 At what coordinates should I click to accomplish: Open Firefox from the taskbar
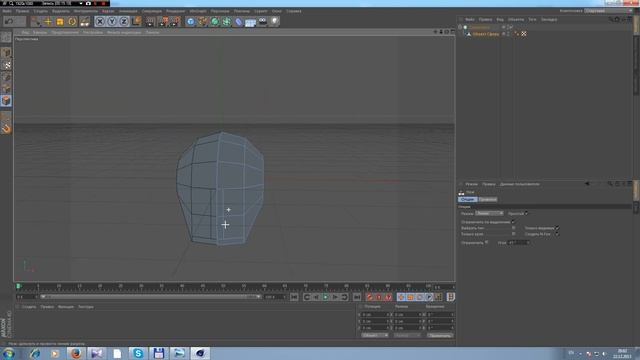(76, 353)
